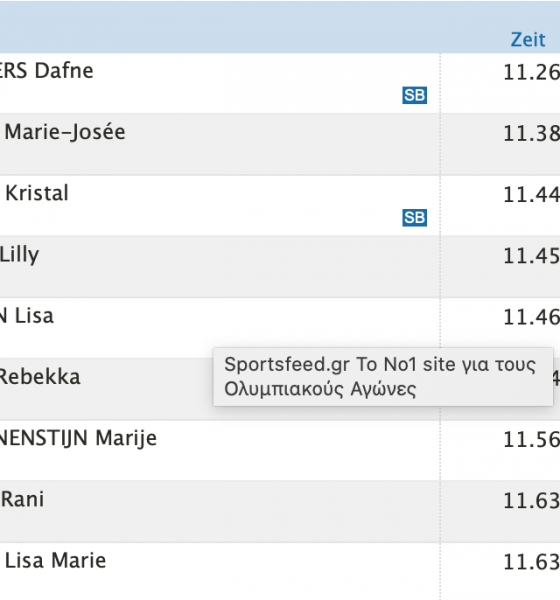This screenshot has height=600, width=560.
Task: Select the 11.46 result time
Action: (x=532, y=317)
